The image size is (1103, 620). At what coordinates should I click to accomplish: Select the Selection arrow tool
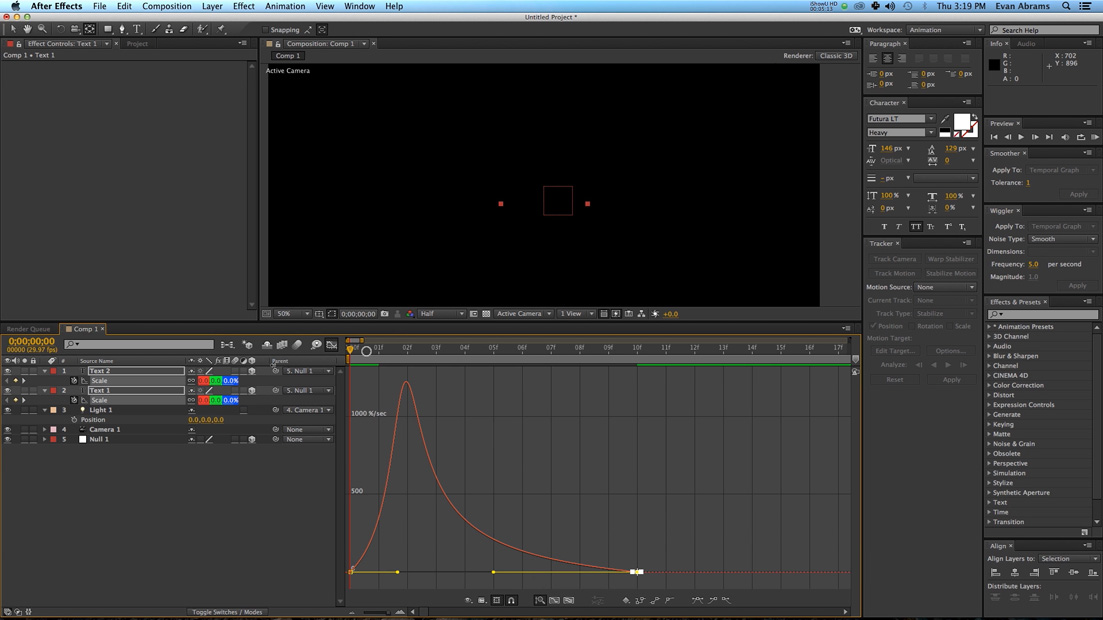point(13,29)
